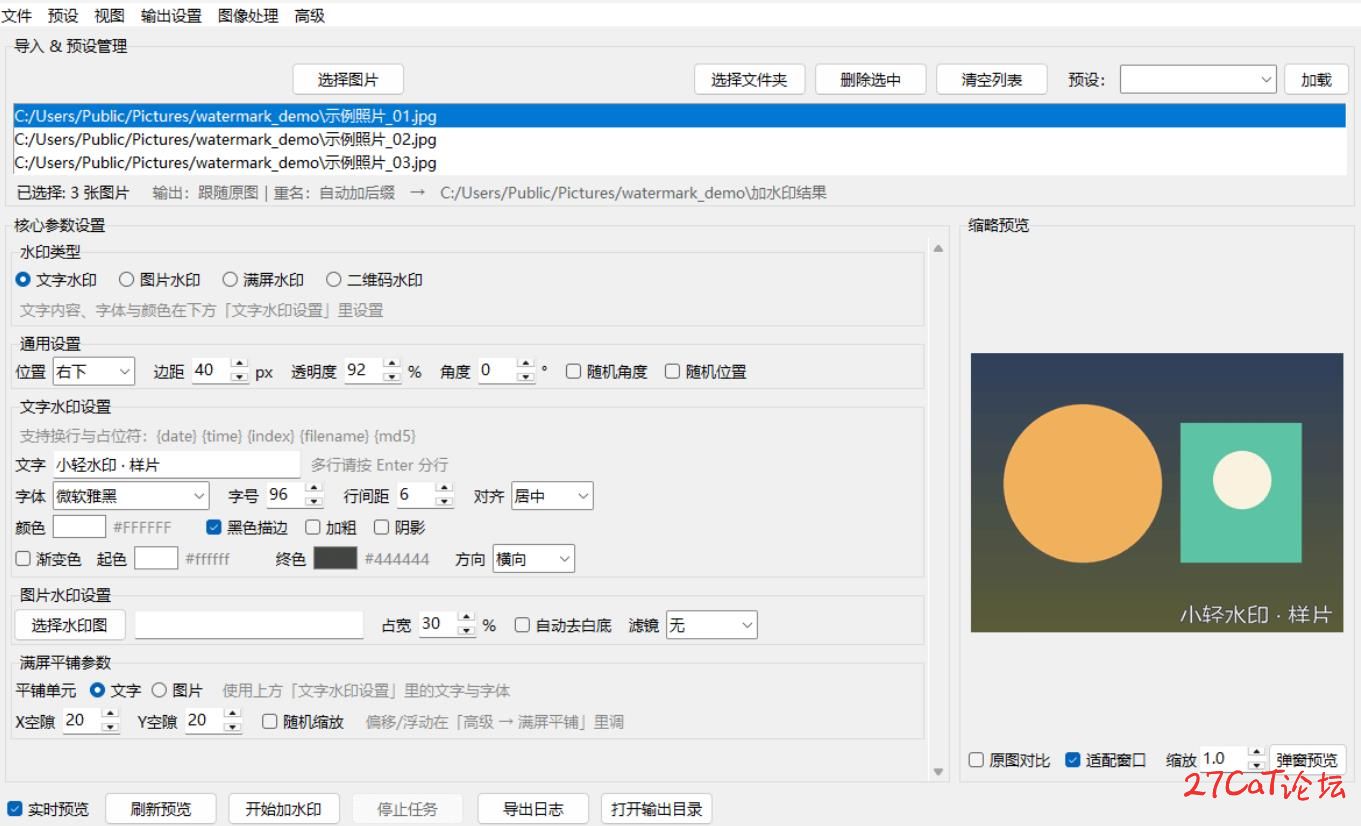Click the 打开输出目录 button
Image resolution: width=1361 pixels, height=826 pixels.
pos(657,809)
